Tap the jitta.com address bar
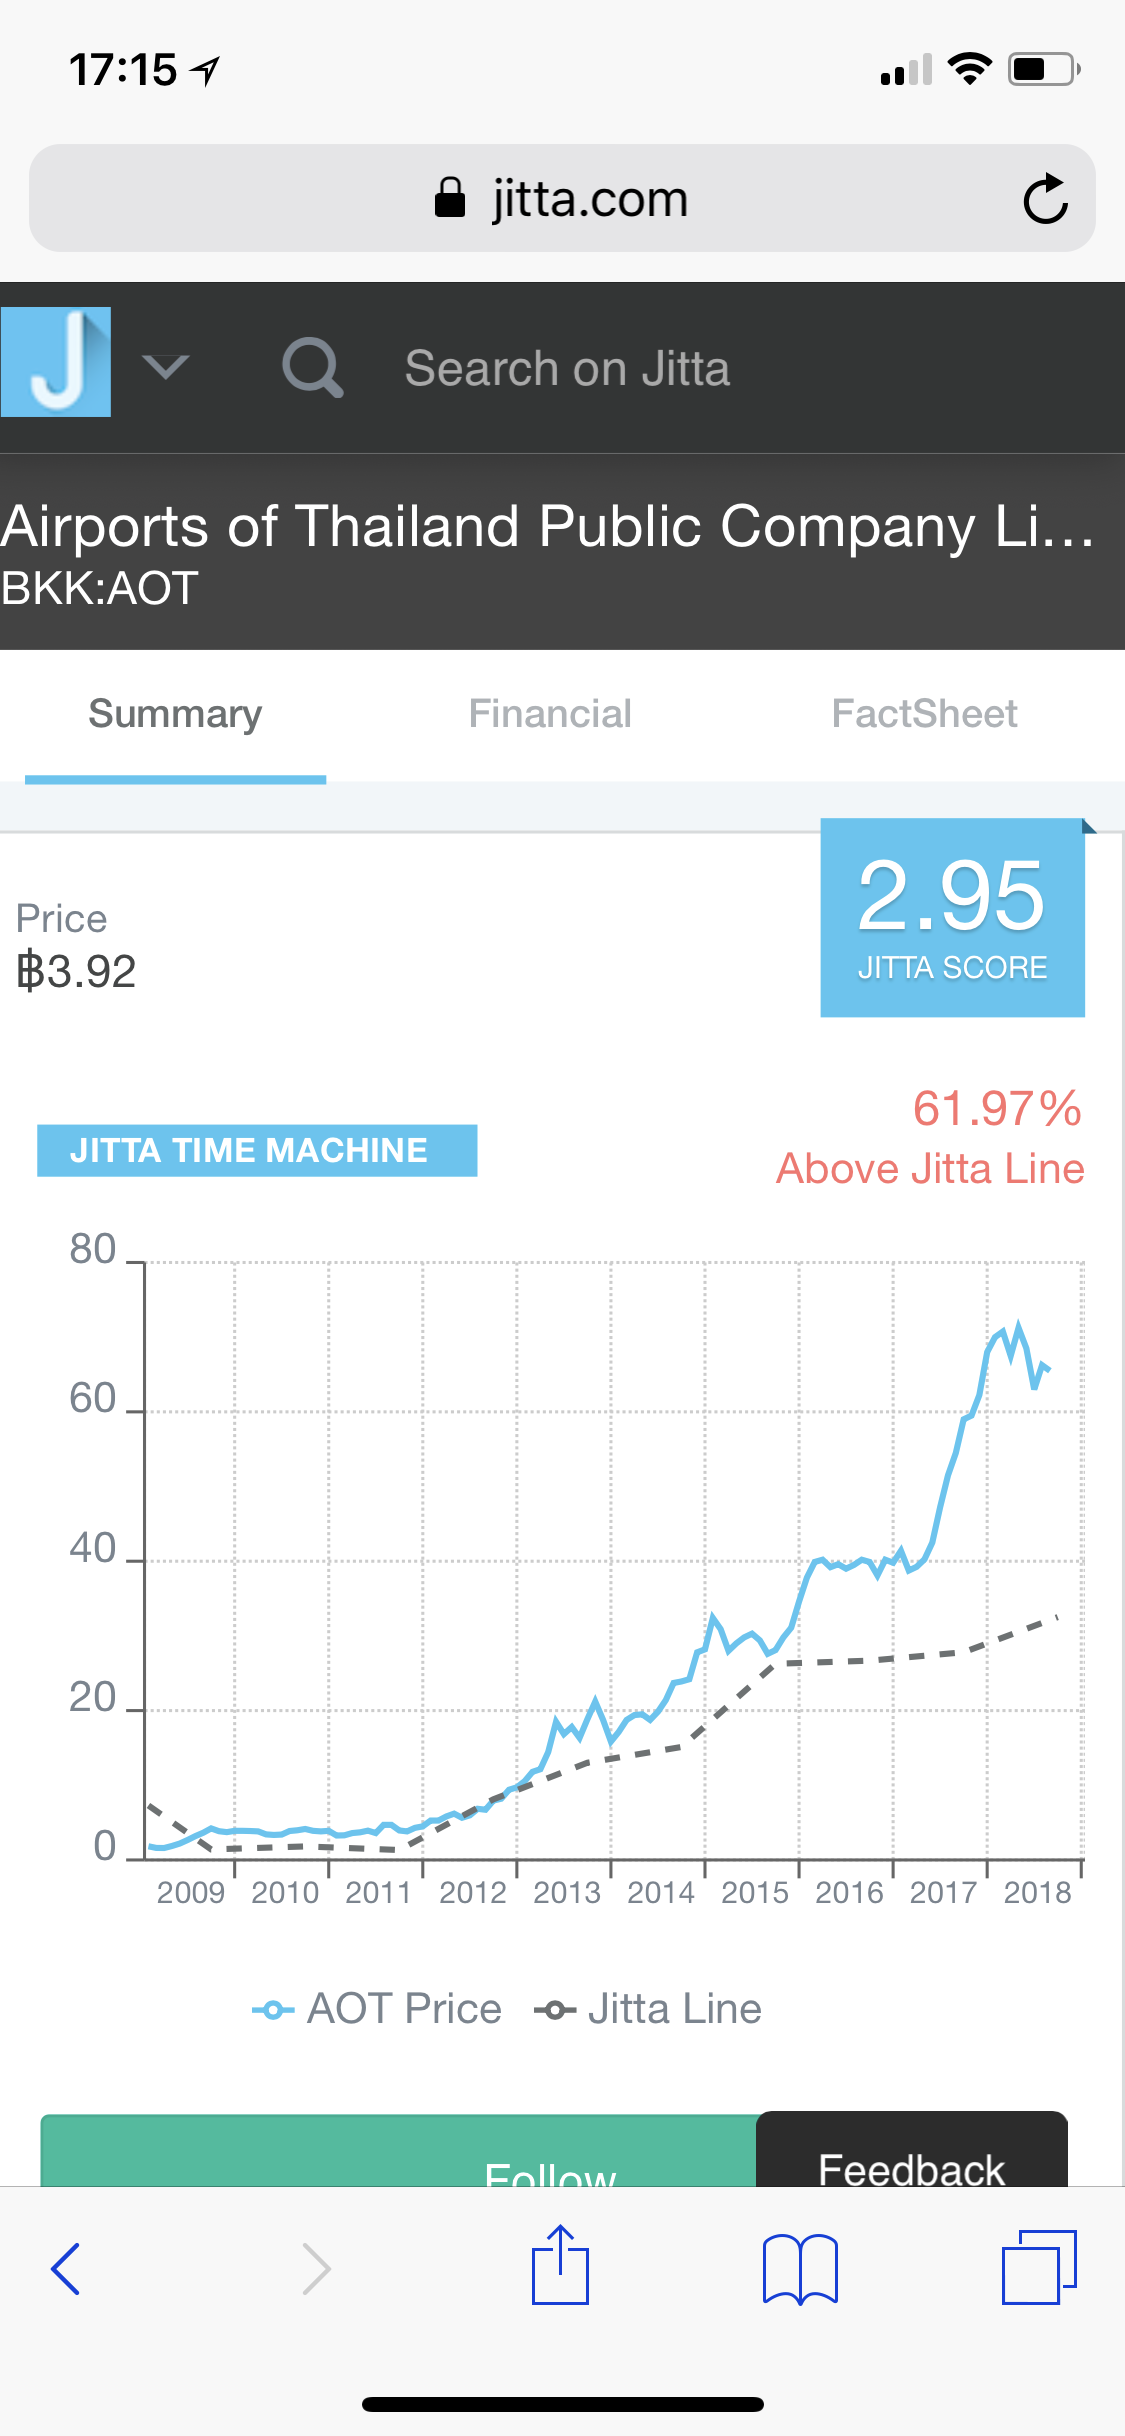The image size is (1125, 2436). (562, 198)
